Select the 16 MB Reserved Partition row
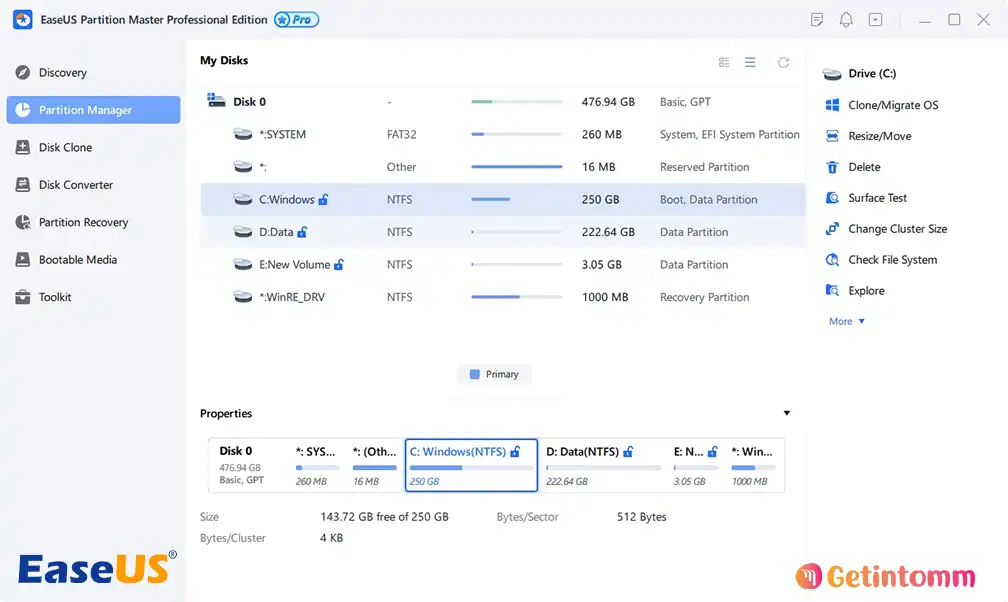 (x=503, y=167)
